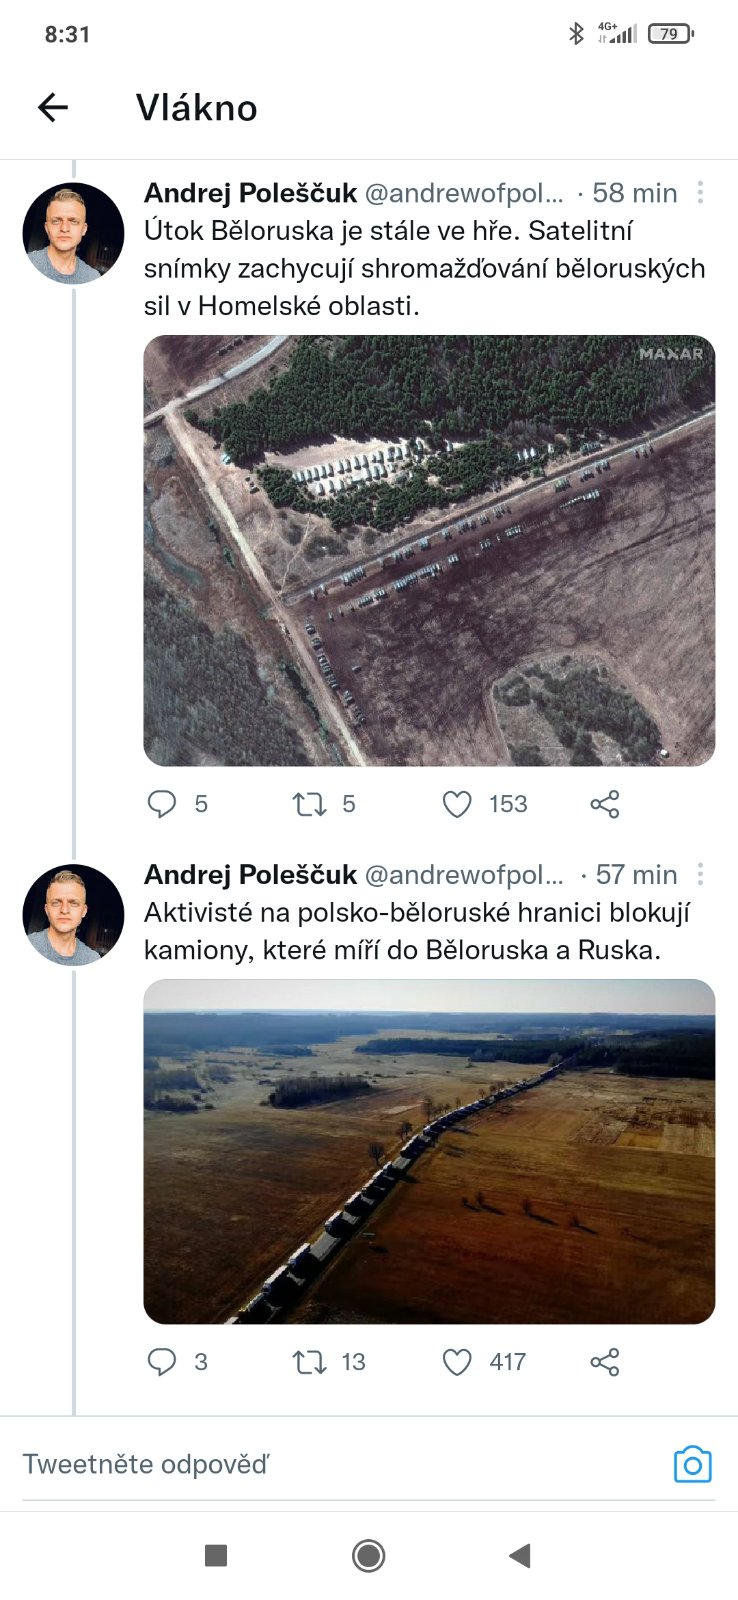738x1600 pixels.
Task: Open Andrej Poleščuk's profile from first tweet name
Action: [250, 192]
